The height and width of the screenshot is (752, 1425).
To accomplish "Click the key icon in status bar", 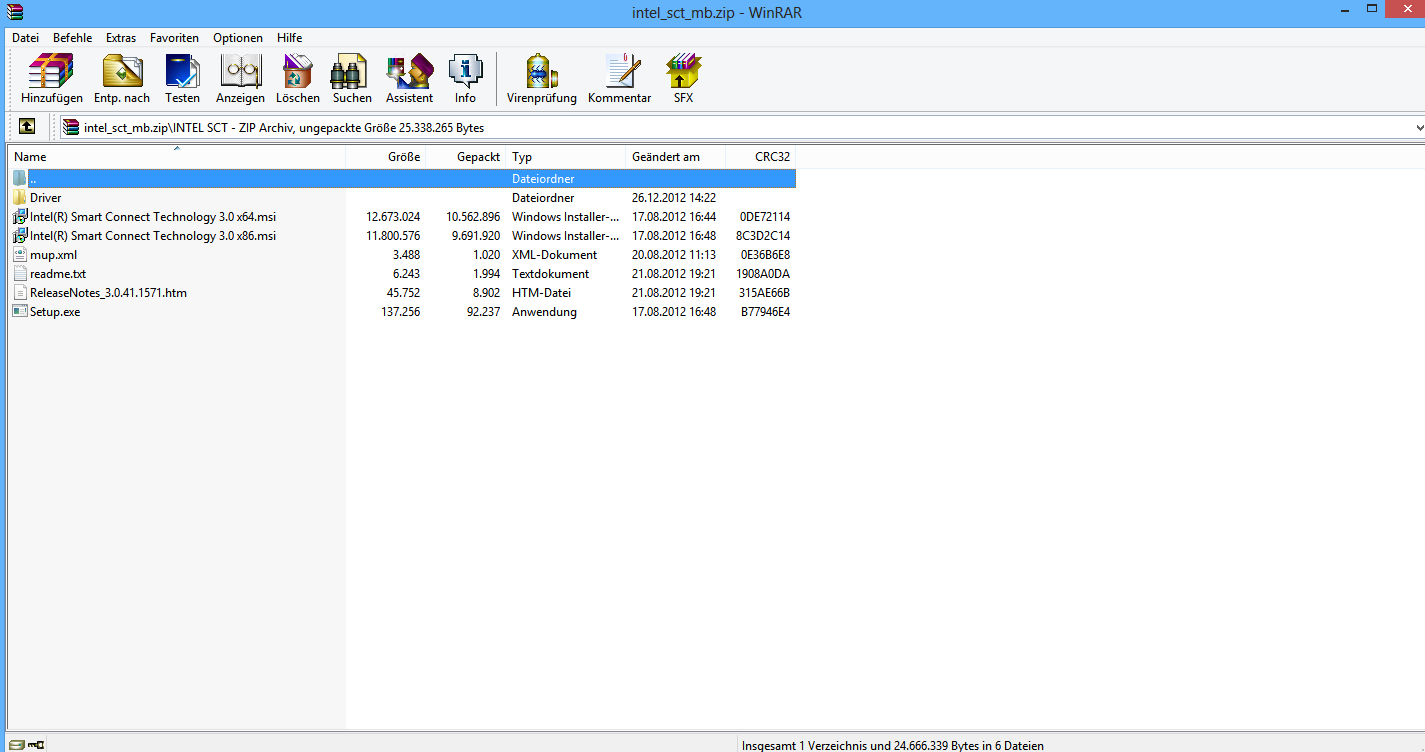I will pos(36,744).
